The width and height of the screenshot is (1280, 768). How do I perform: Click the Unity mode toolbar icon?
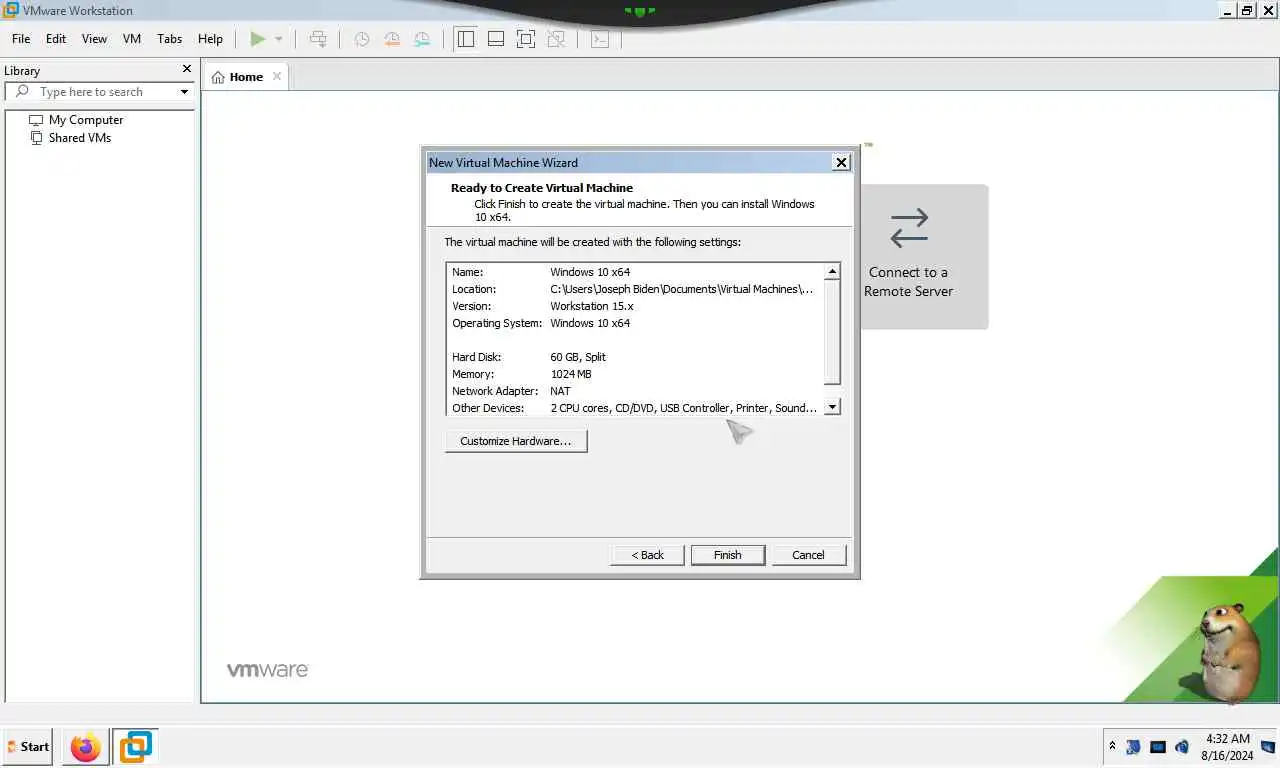556,39
